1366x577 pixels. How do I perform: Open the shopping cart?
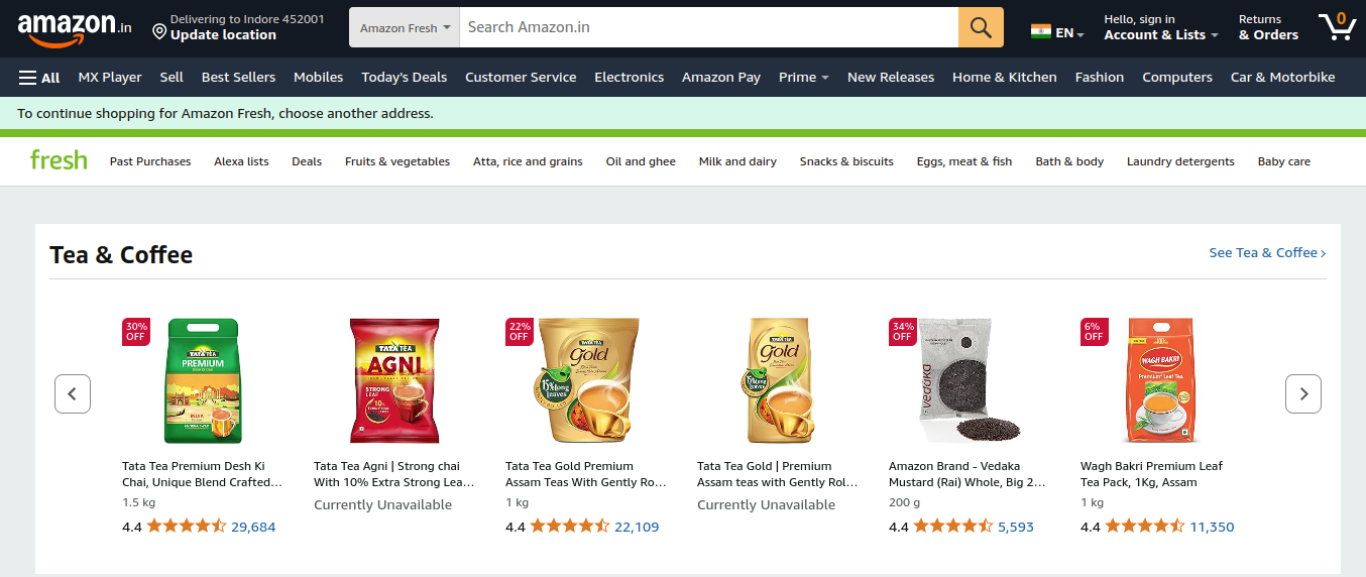pyautogui.click(x=1336, y=26)
